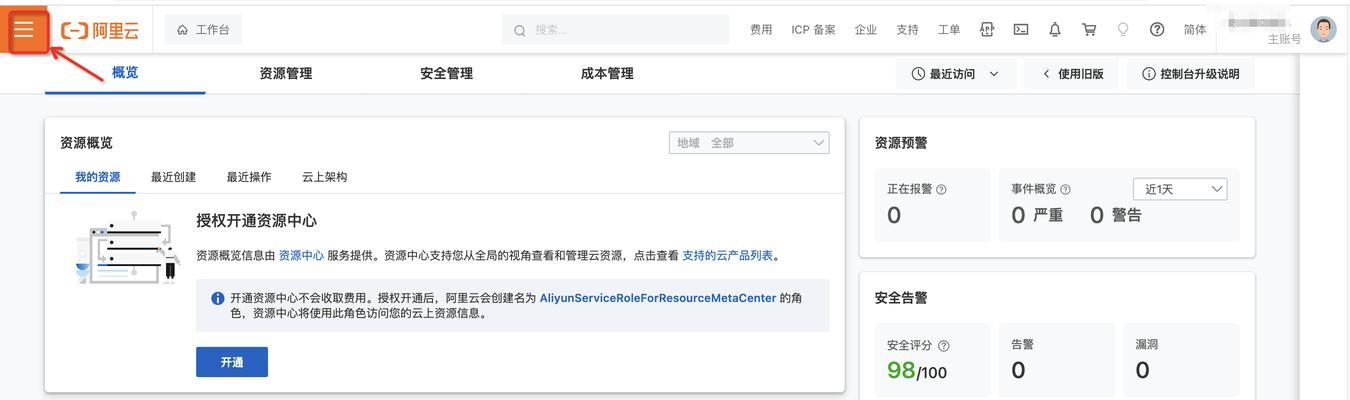This screenshot has width=1350, height=400.
Task: Open the 工作台 workbench button
Action: (x=203, y=30)
